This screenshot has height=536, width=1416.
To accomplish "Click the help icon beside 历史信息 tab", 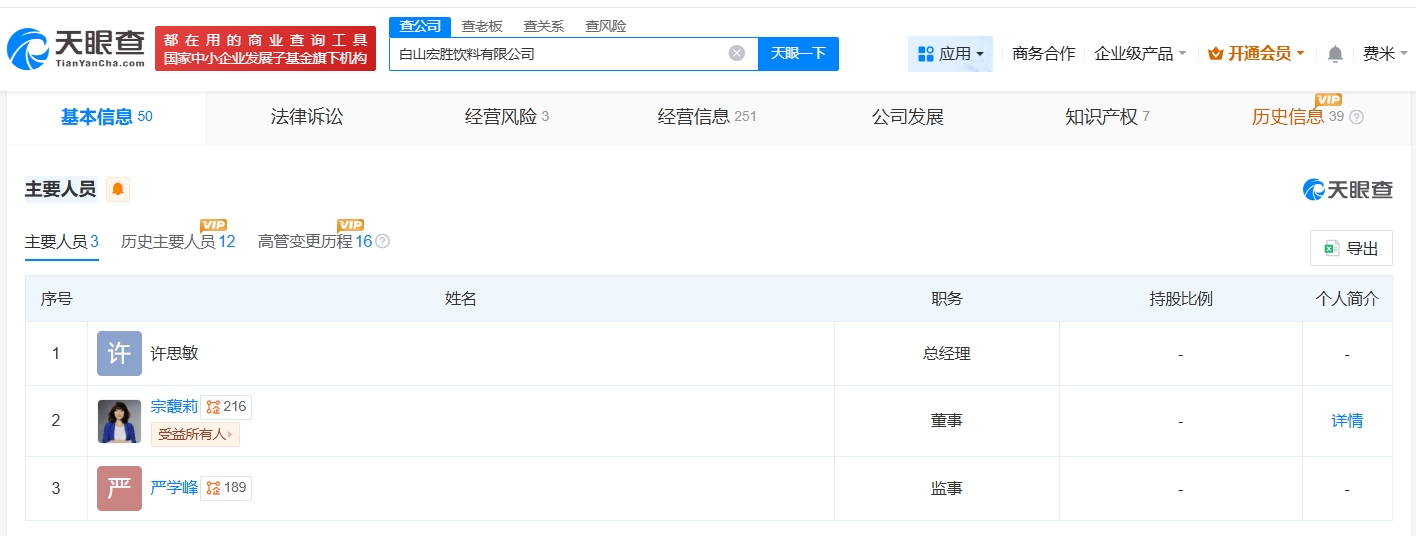I will (x=1356, y=117).
